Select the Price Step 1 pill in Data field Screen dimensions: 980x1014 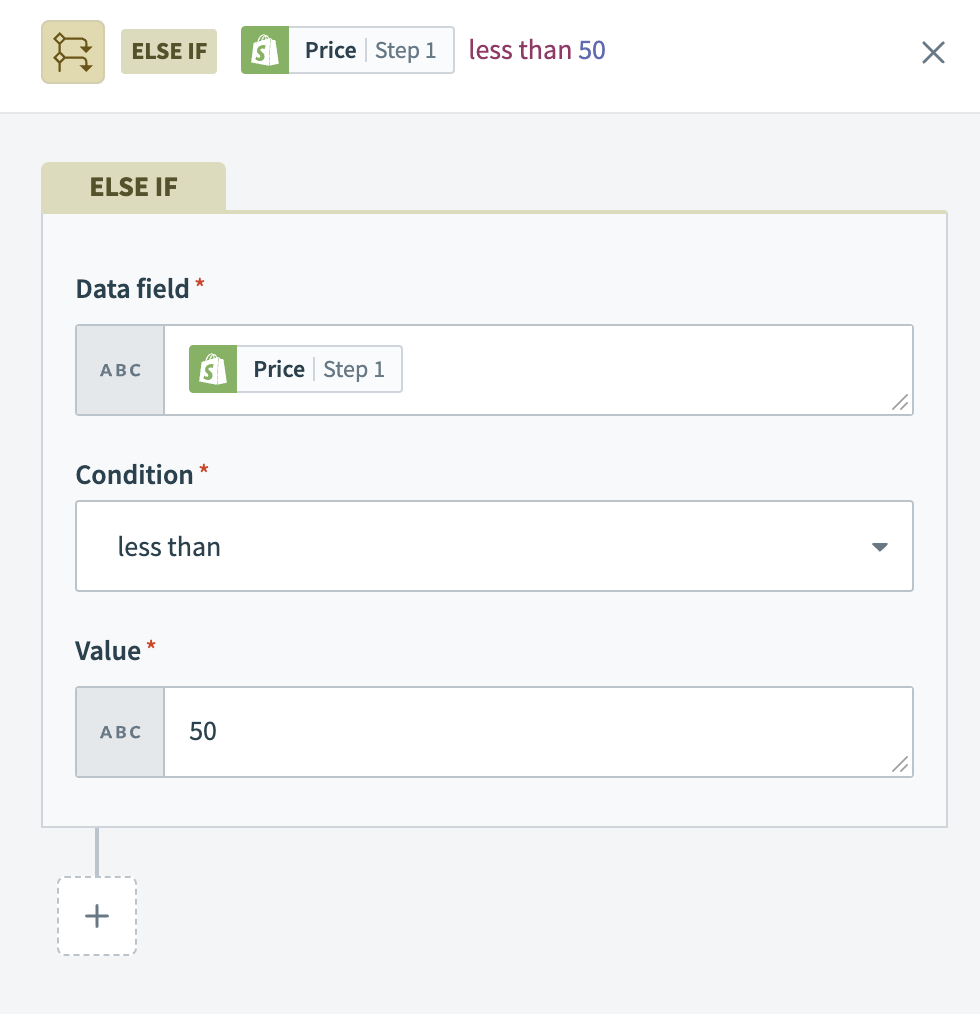click(319, 370)
